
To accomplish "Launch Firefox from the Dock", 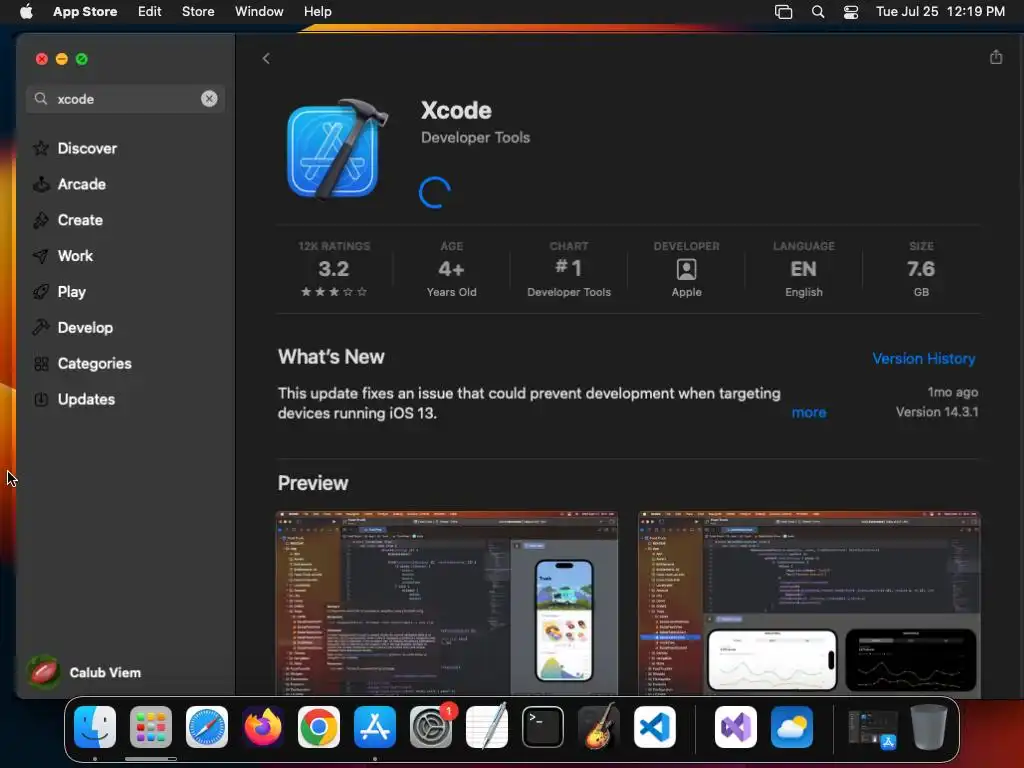I will [263, 727].
